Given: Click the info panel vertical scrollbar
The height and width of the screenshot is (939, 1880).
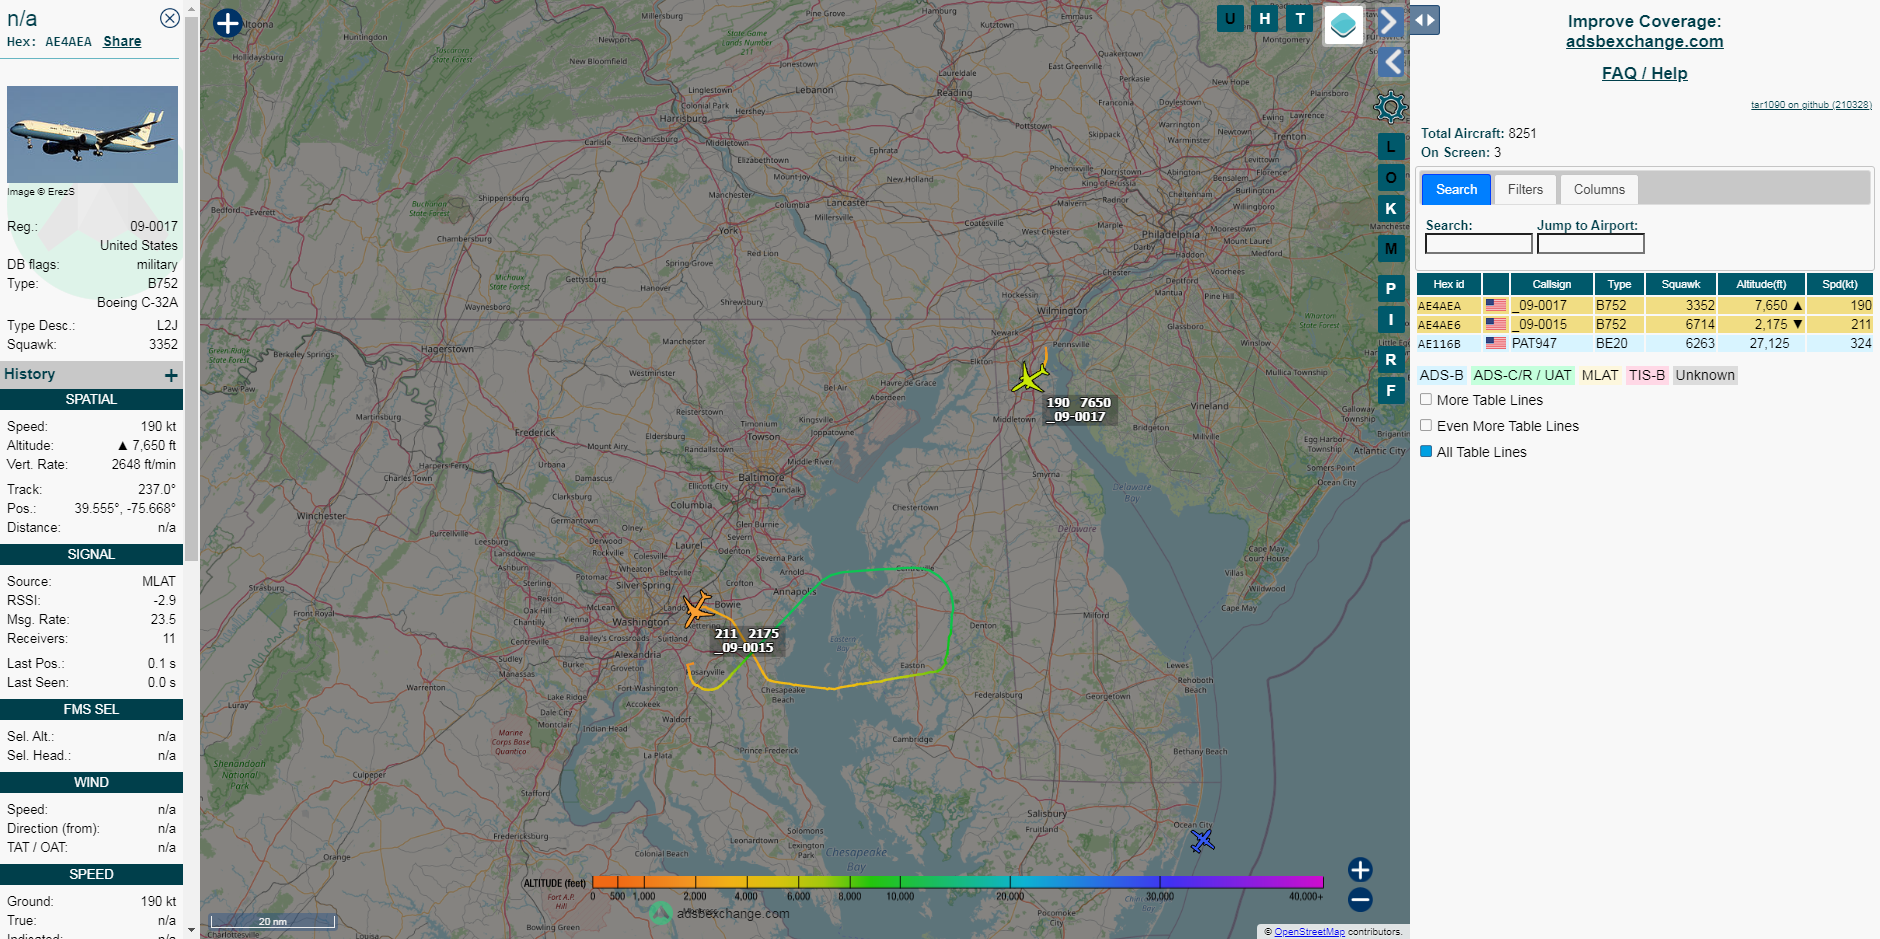Looking at the screenshot, I should click(x=191, y=290).
